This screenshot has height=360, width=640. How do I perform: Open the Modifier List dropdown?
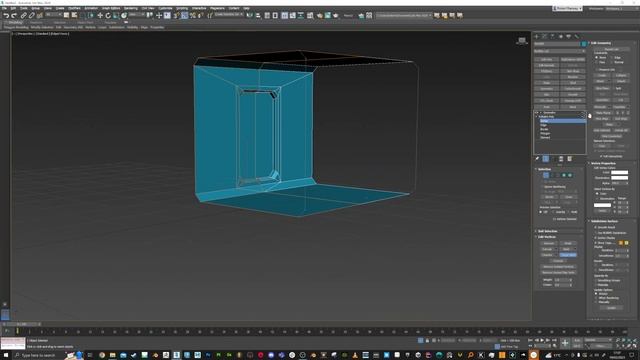point(560,51)
